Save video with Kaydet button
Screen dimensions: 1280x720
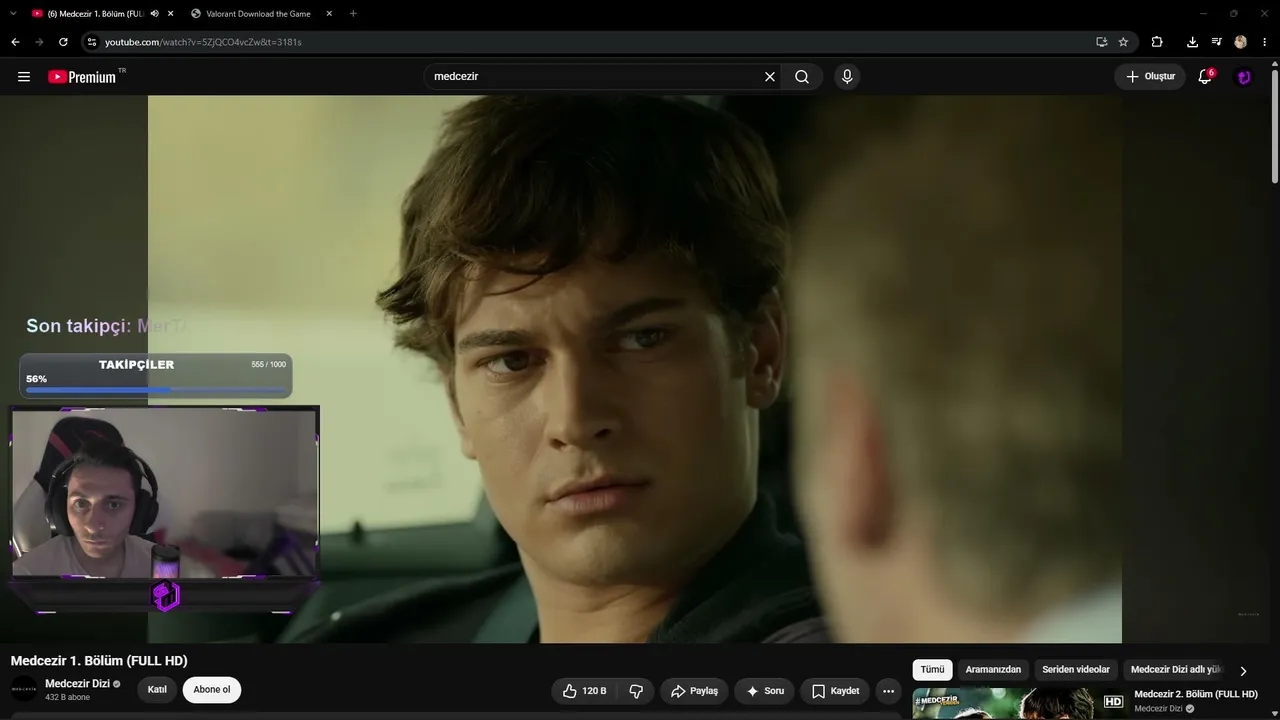tap(835, 691)
